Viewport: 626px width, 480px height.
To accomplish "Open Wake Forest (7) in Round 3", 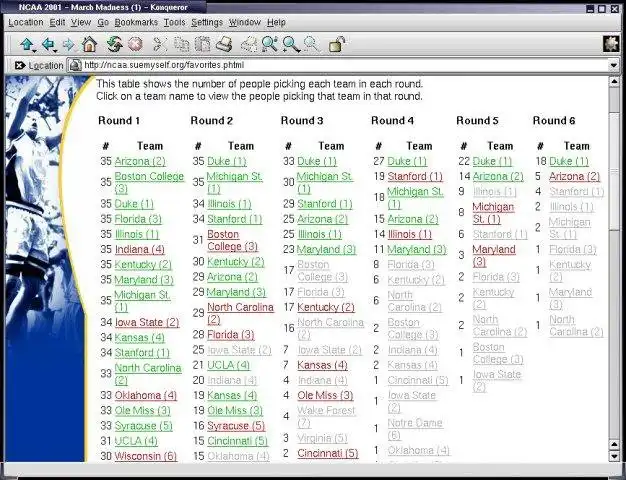I will tap(326, 417).
